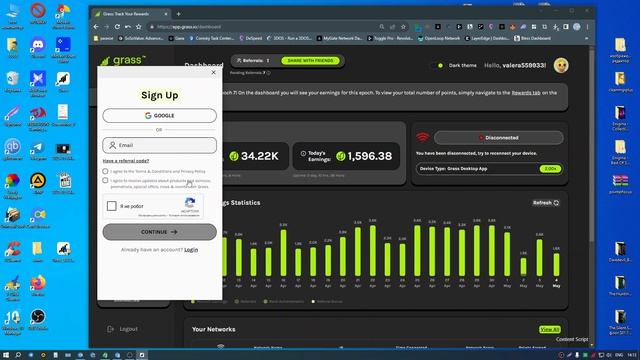Select Logout in the Grass sidebar
This screenshot has width=640, height=360.
[x=122, y=329]
